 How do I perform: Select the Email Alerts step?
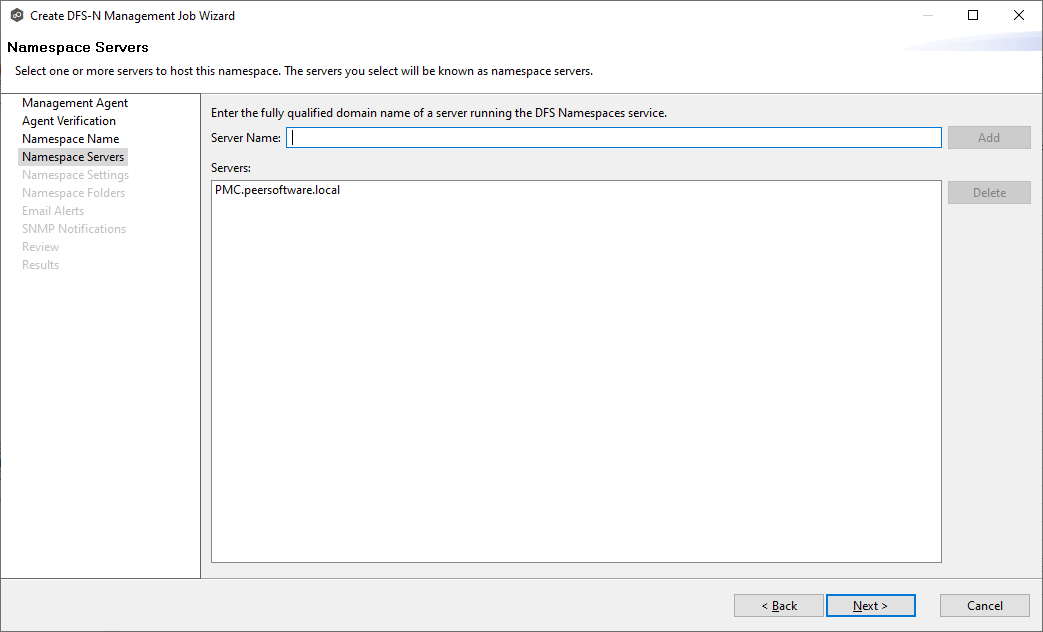point(53,211)
